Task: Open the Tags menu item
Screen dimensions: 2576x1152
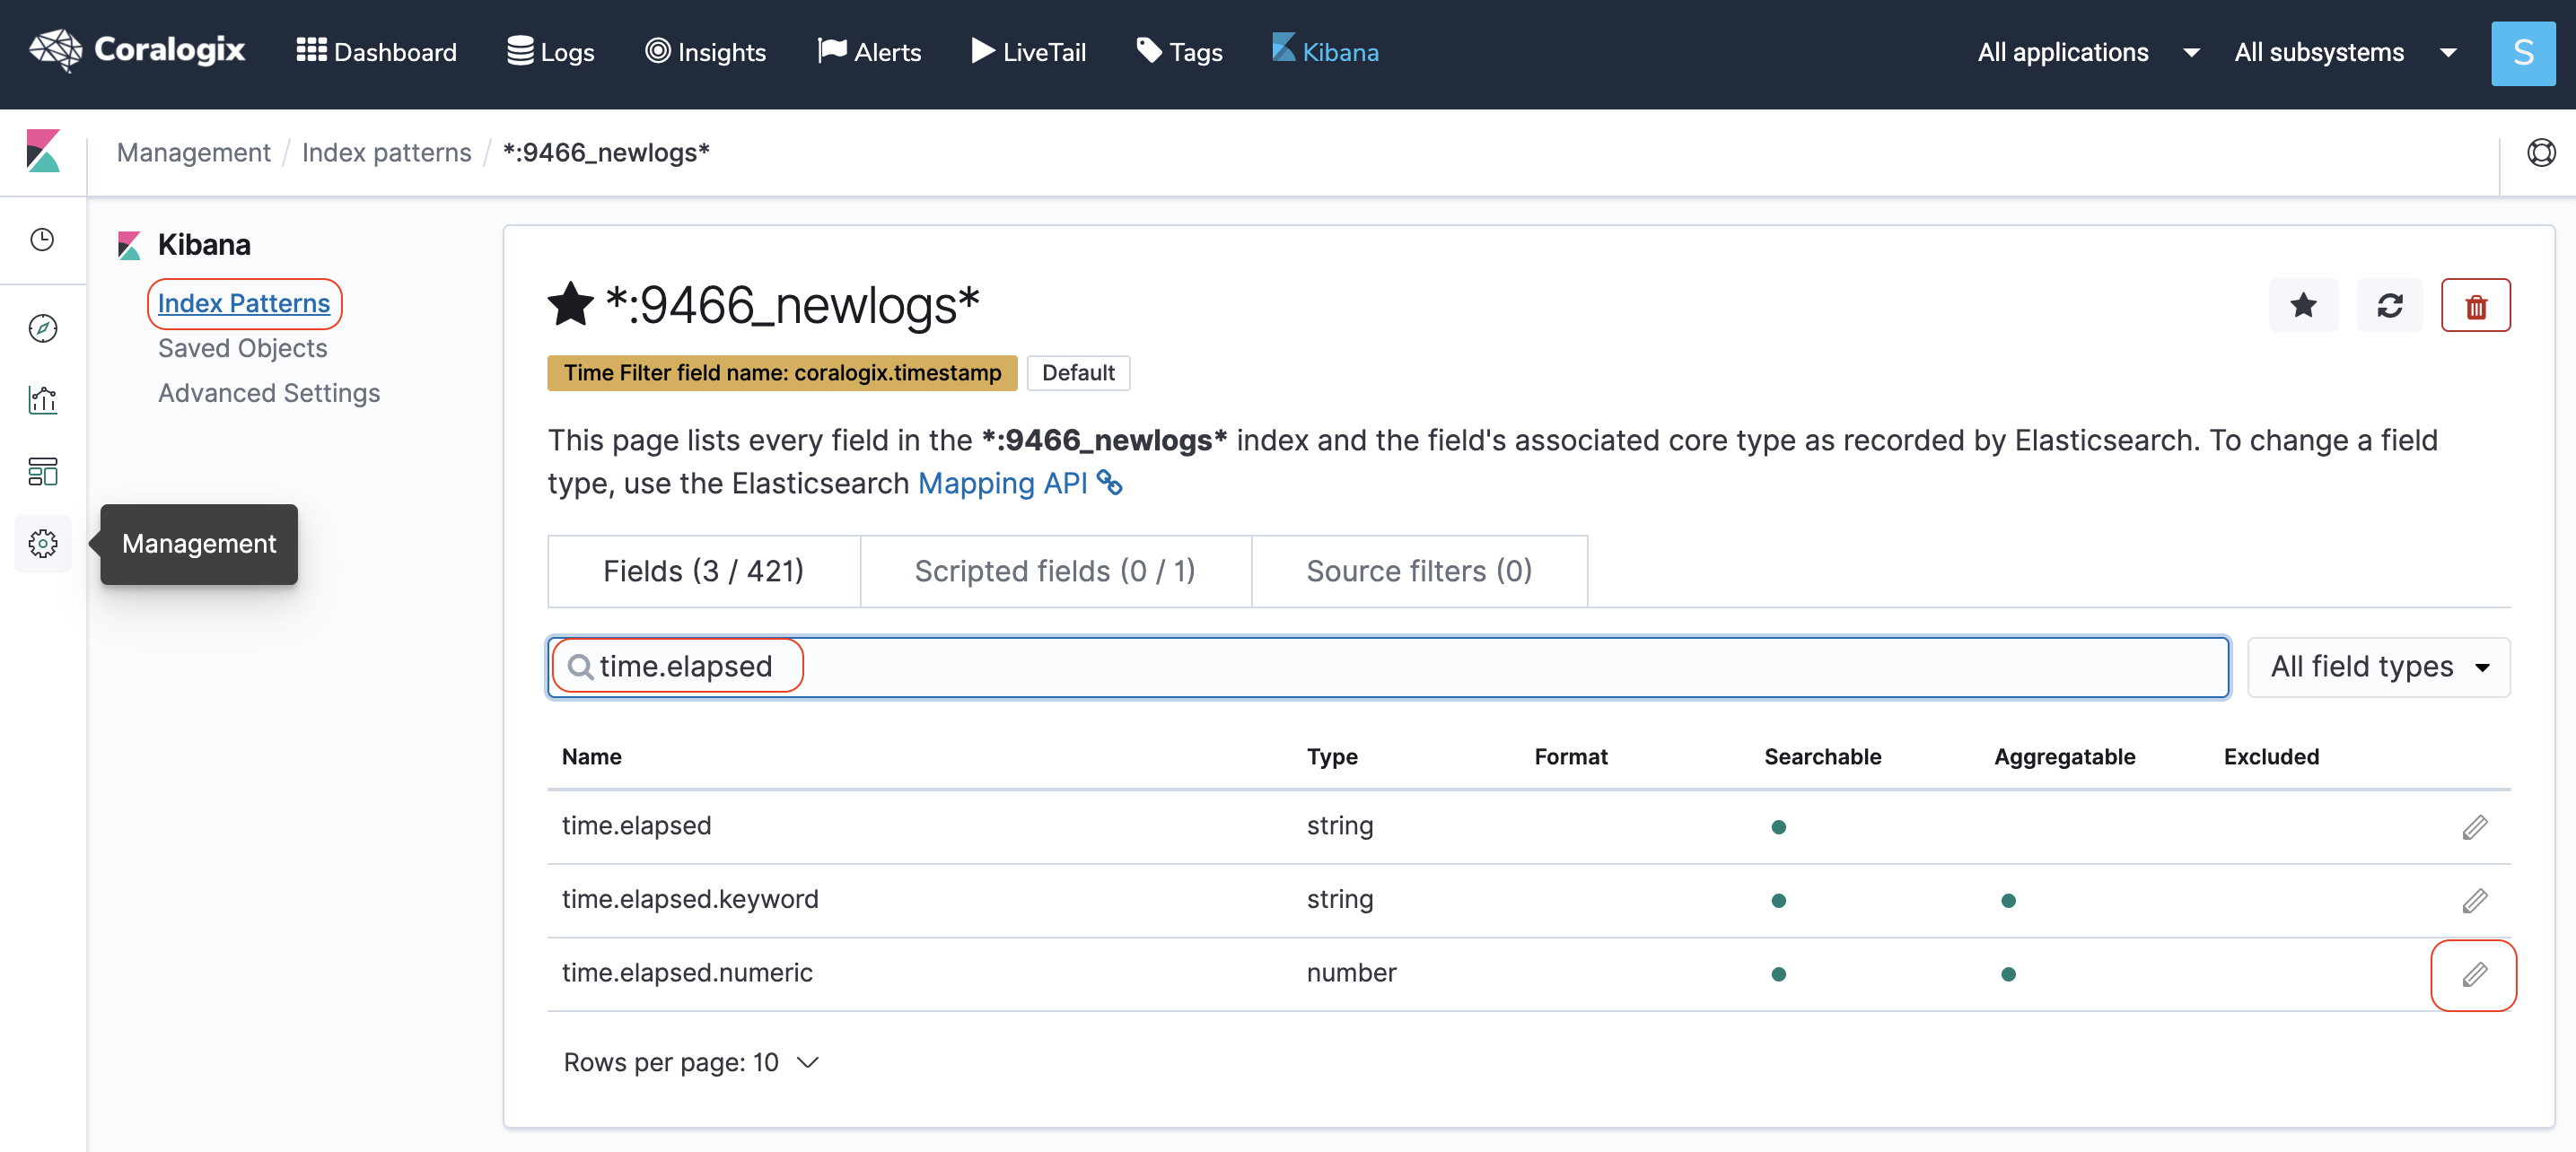Action: (1179, 51)
